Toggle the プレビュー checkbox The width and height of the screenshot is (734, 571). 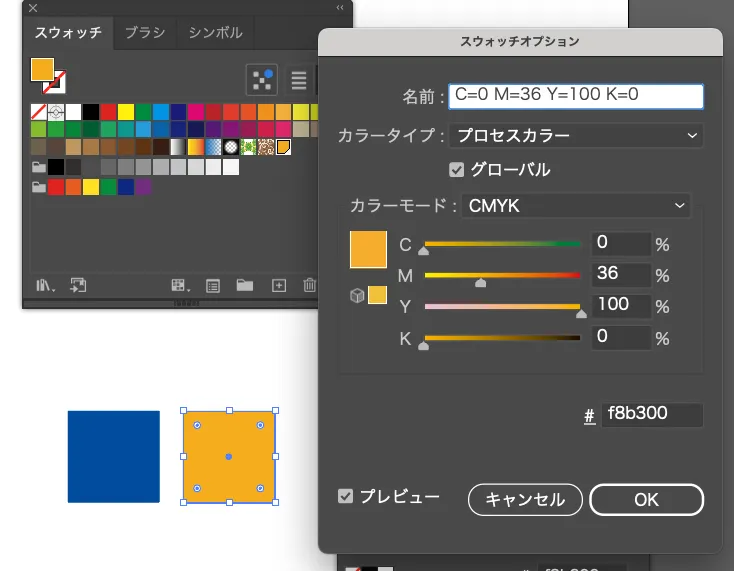345,496
